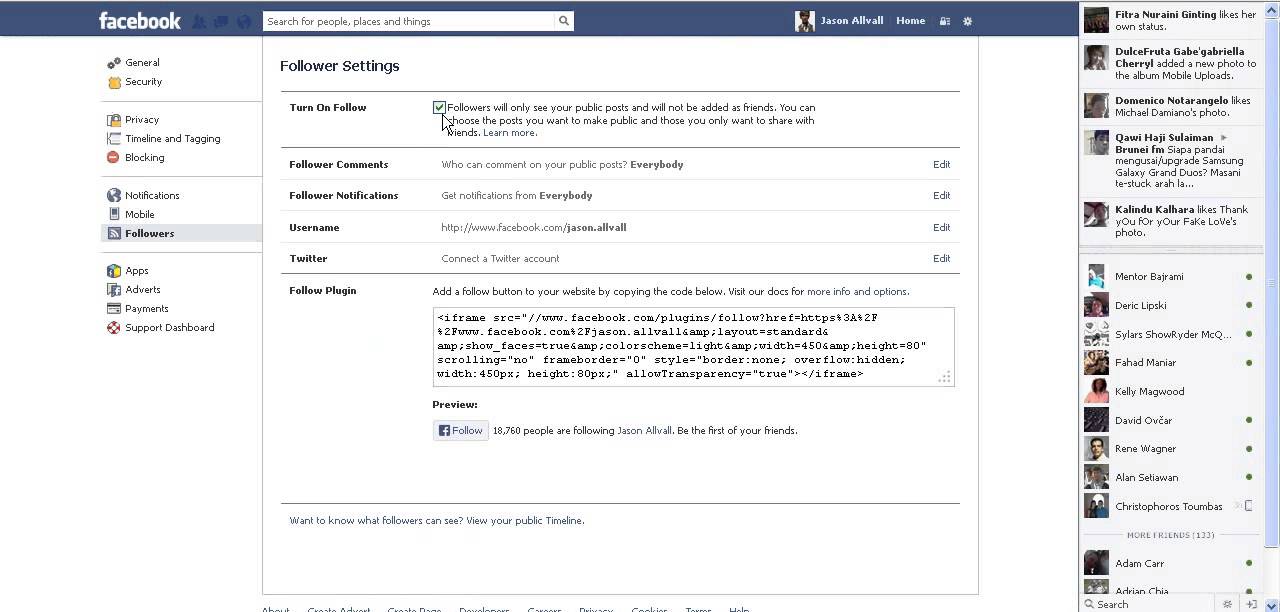Click the textarea resize grip
The width and height of the screenshot is (1280, 612).
[x=945, y=377]
